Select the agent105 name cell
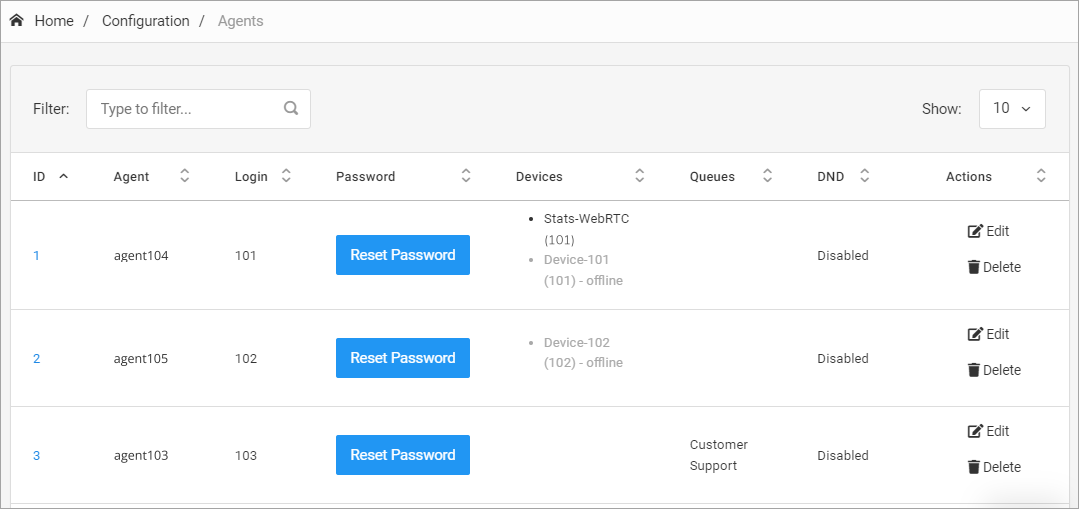Image resolution: width=1079 pixels, height=509 pixels. click(x=141, y=358)
